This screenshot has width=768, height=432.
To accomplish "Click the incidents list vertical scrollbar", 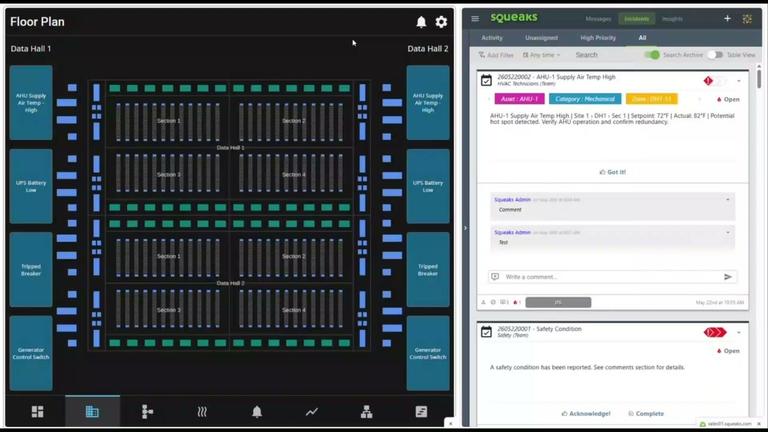I will coord(759,79).
